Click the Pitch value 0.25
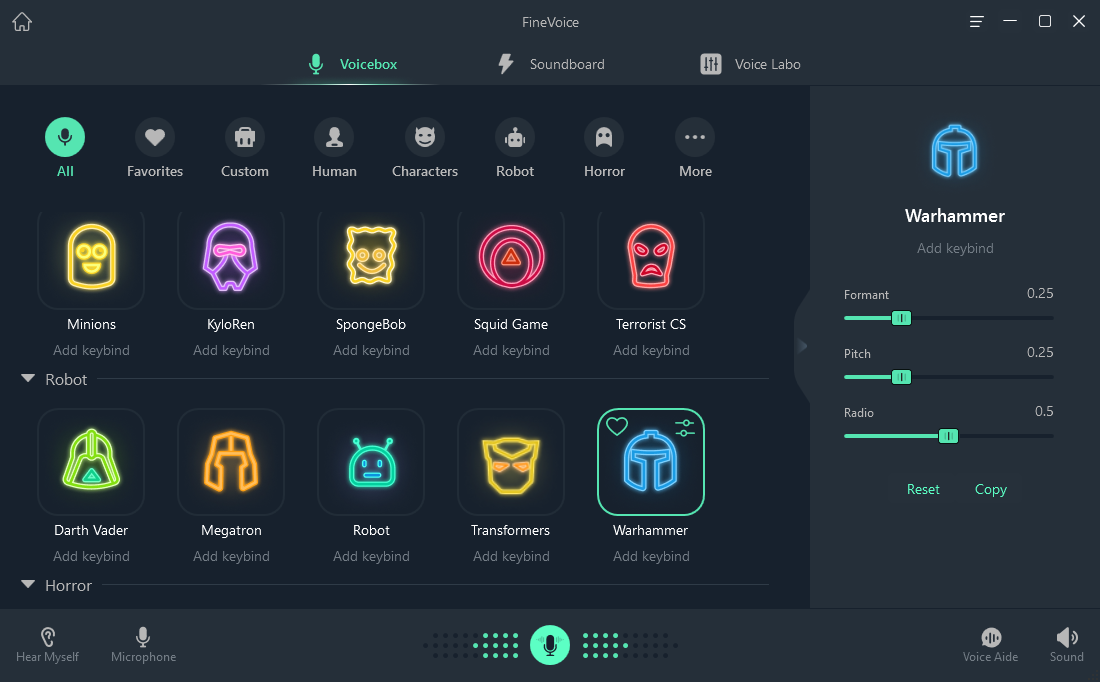Viewport: 1100px width, 682px height. point(1040,352)
